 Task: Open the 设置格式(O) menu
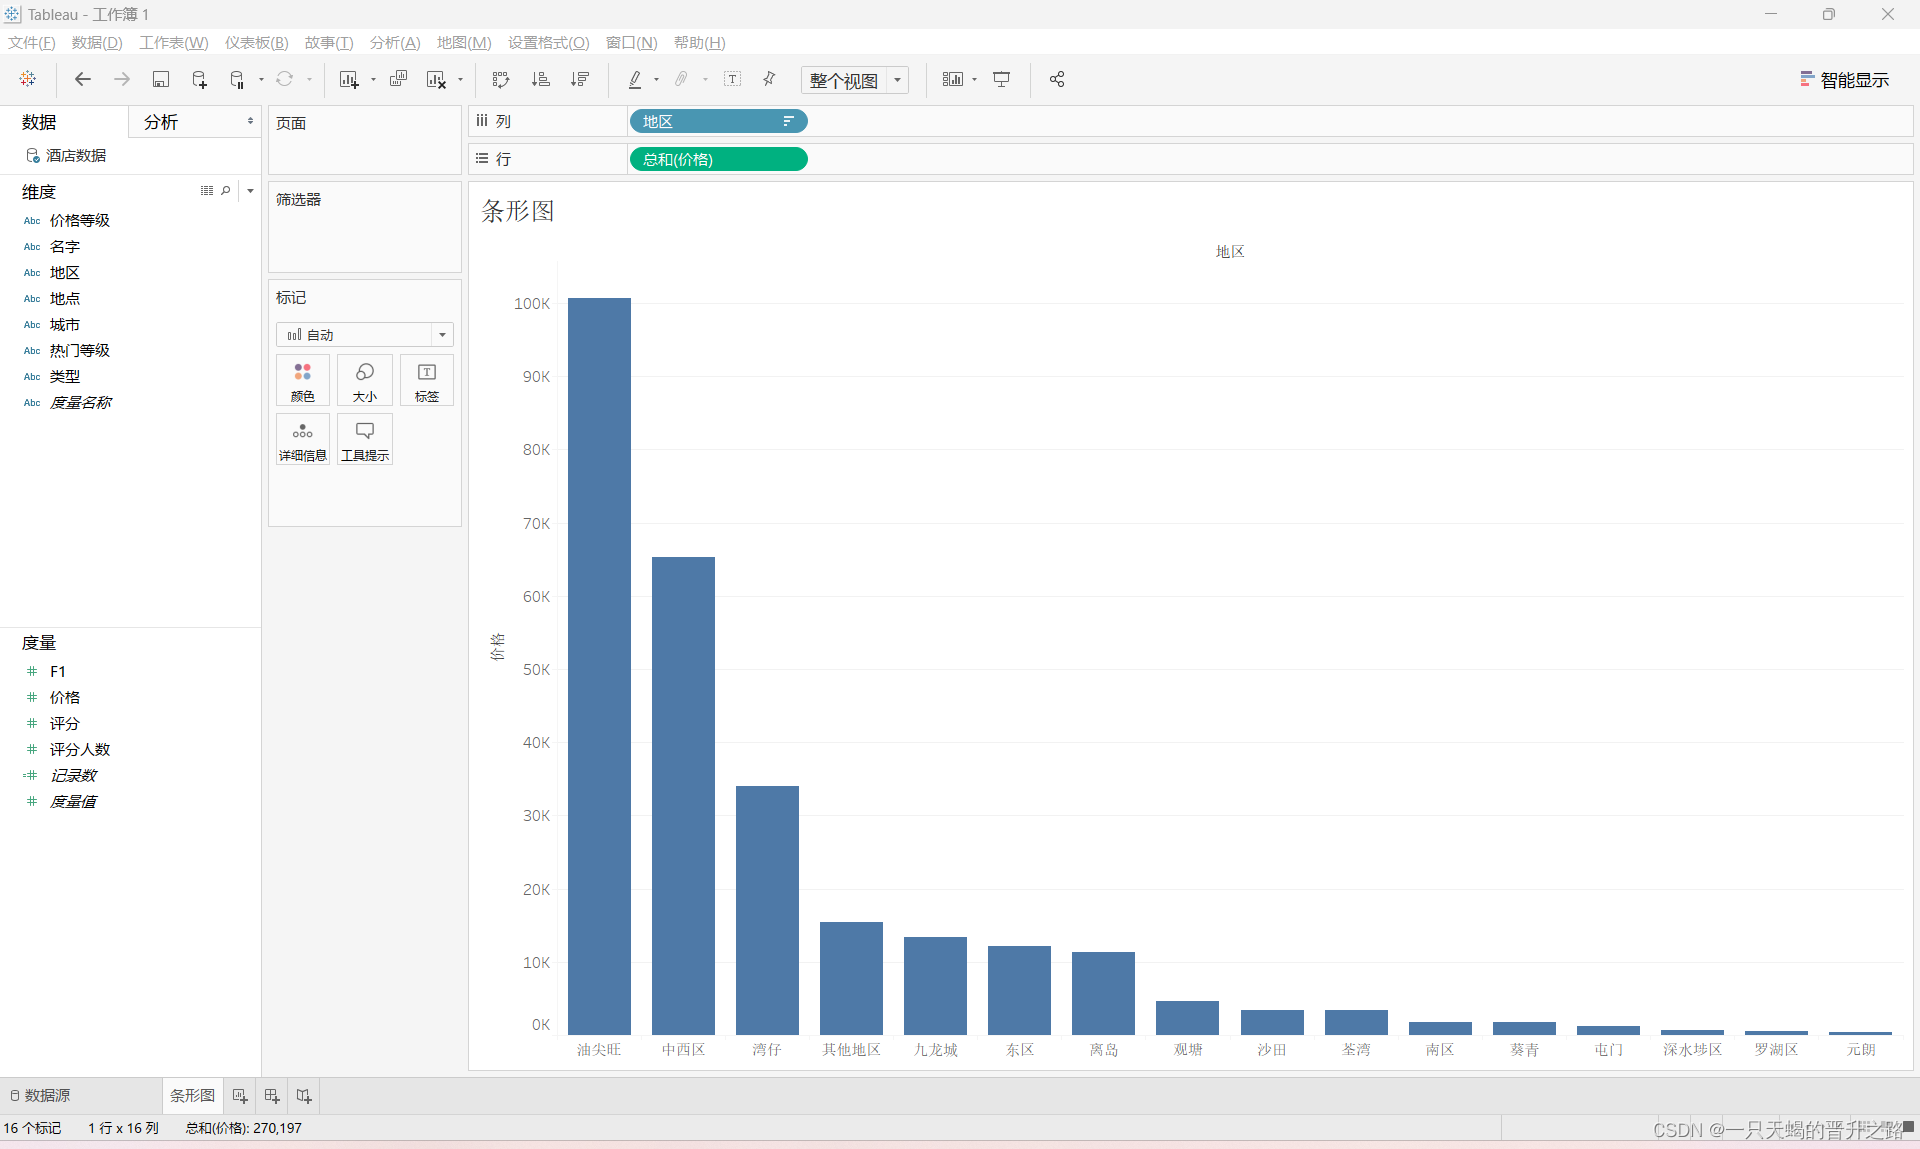click(549, 42)
